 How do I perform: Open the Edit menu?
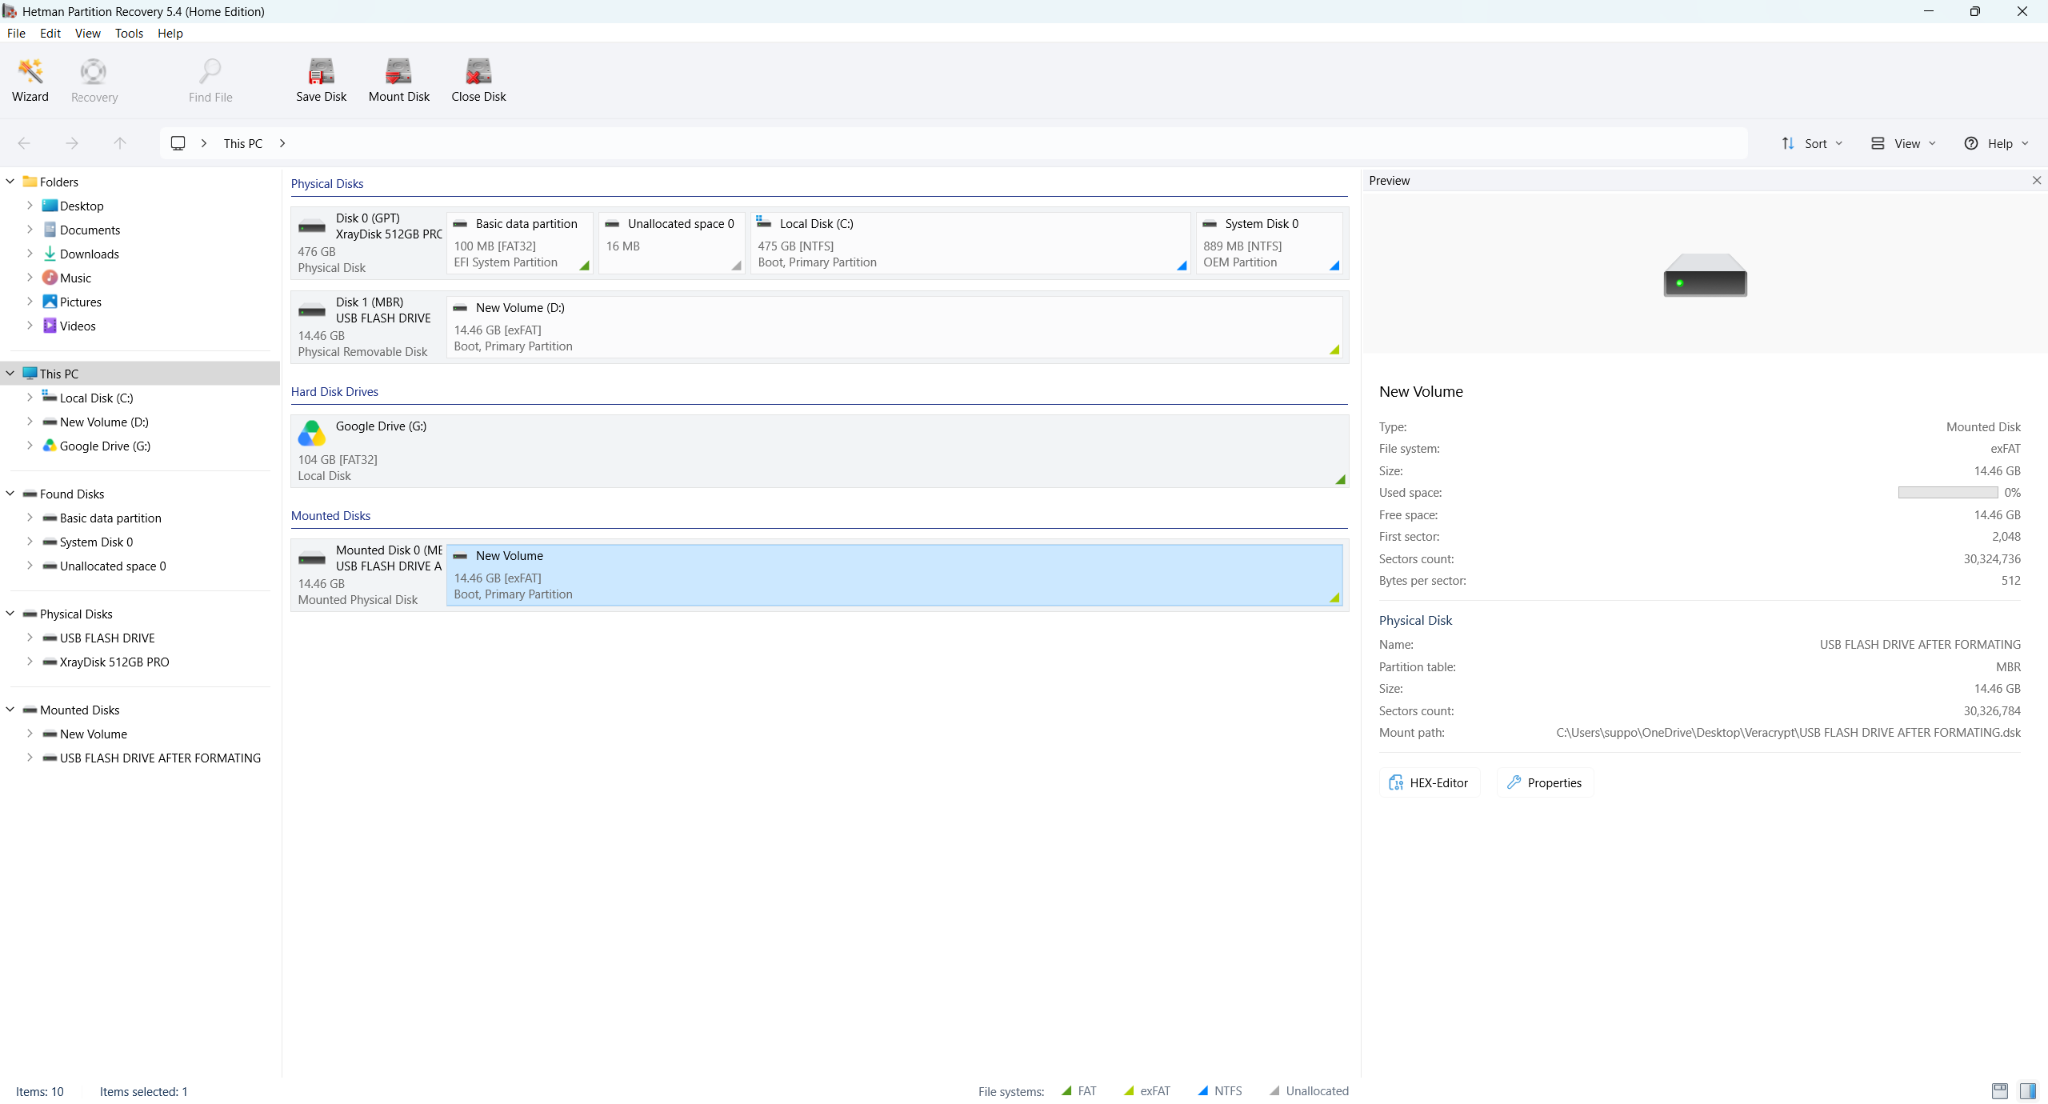click(50, 33)
